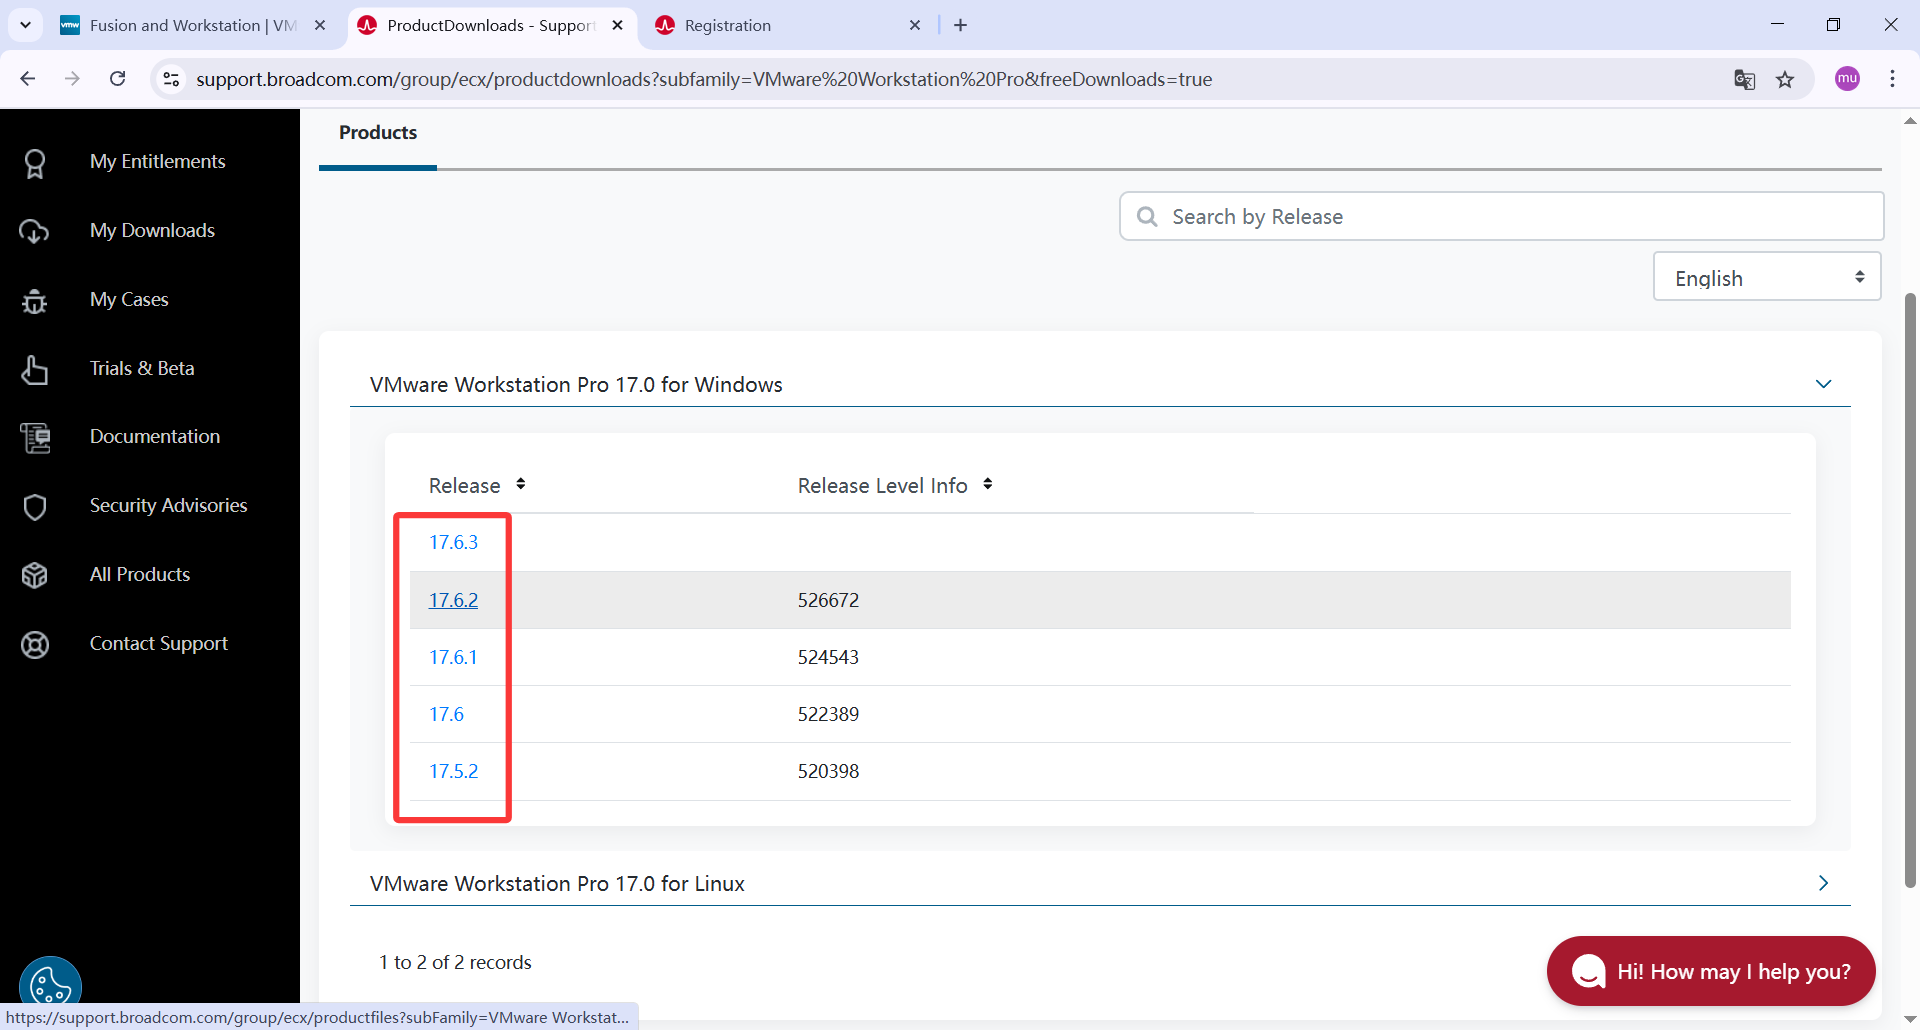Click the browser back arrow
The image size is (1920, 1030).
coord(28,79)
